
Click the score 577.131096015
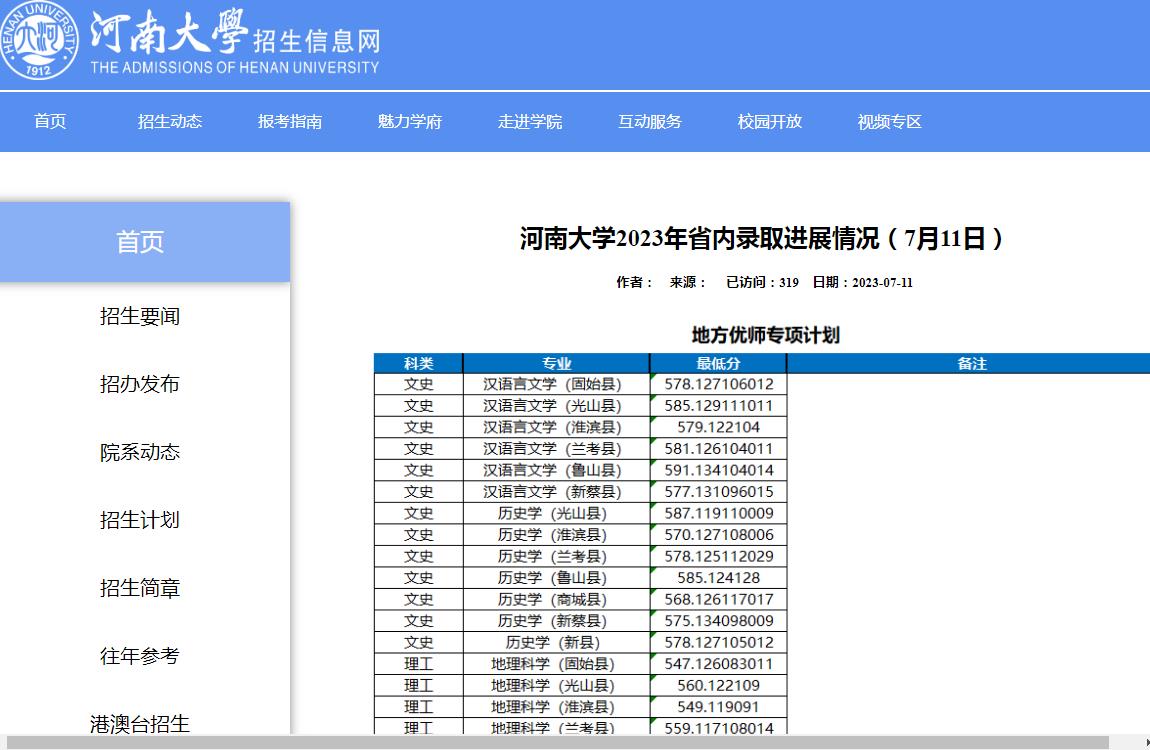pos(719,491)
